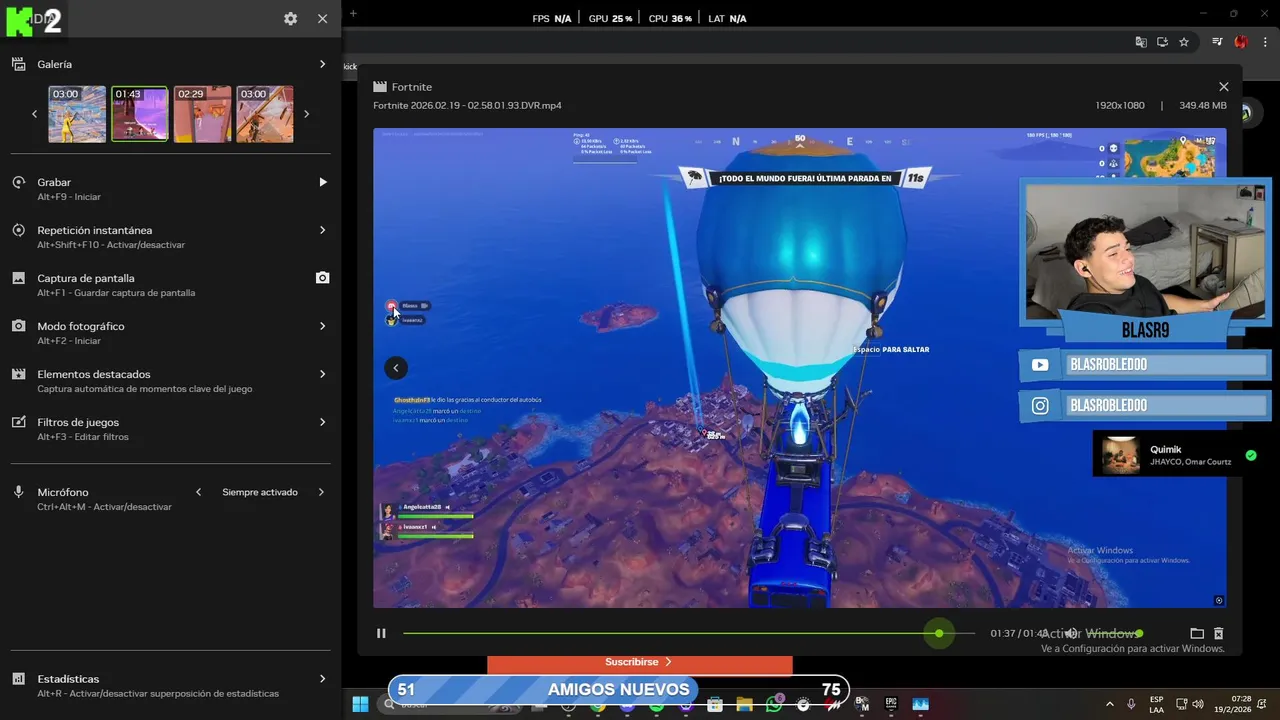Click the Estadísticas bar chart icon

pyautogui.click(x=18, y=679)
